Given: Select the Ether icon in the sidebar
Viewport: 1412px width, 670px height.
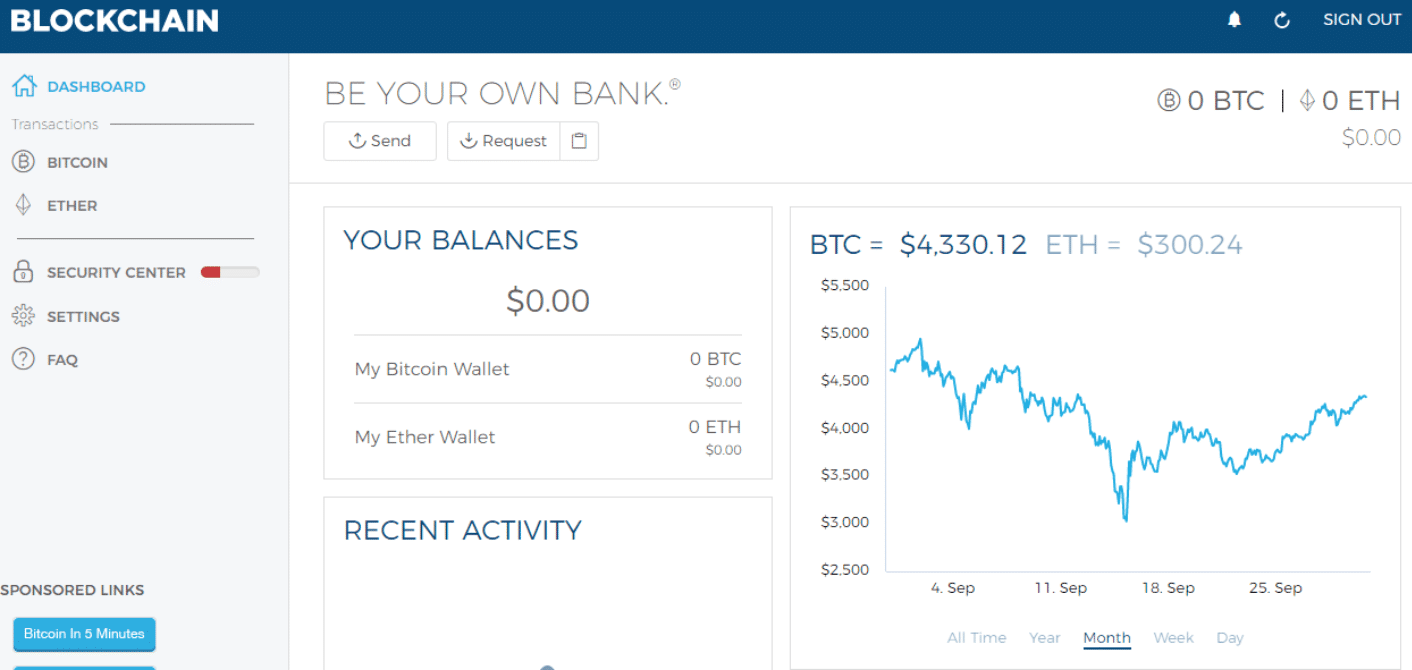Looking at the screenshot, I should (x=23, y=205).
